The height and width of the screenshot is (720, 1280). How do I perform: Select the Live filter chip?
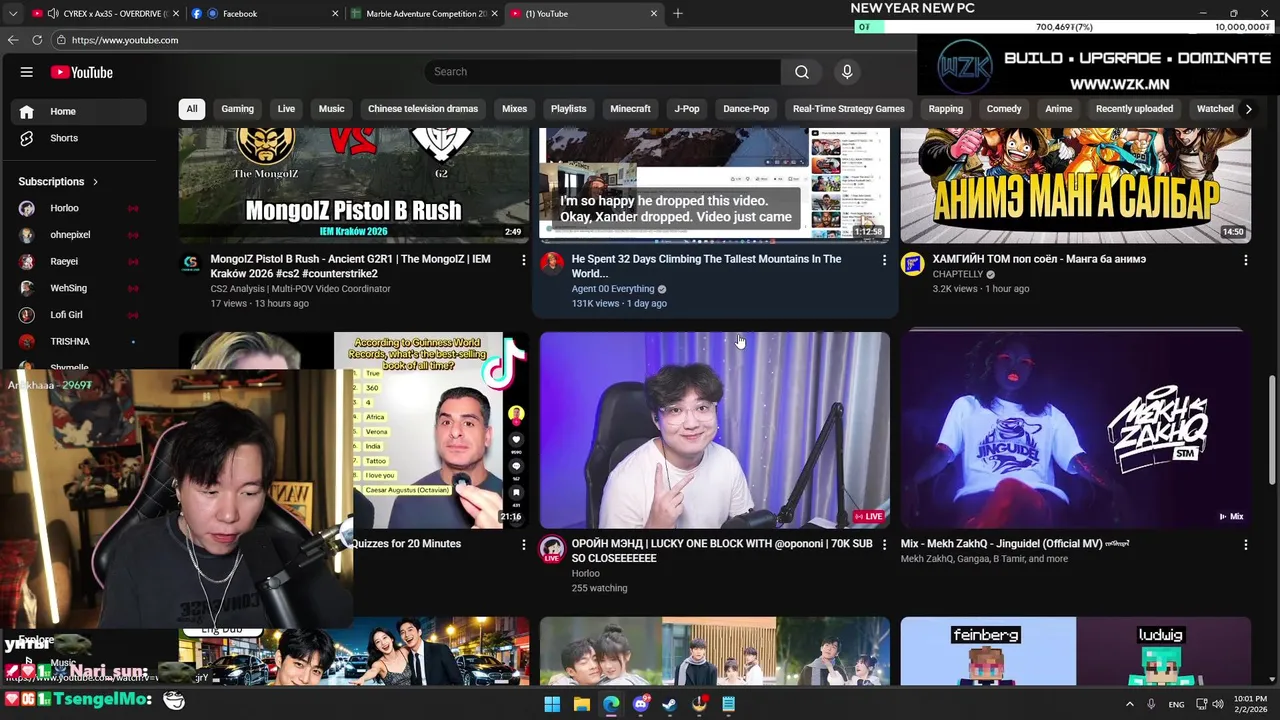point(286,109)
